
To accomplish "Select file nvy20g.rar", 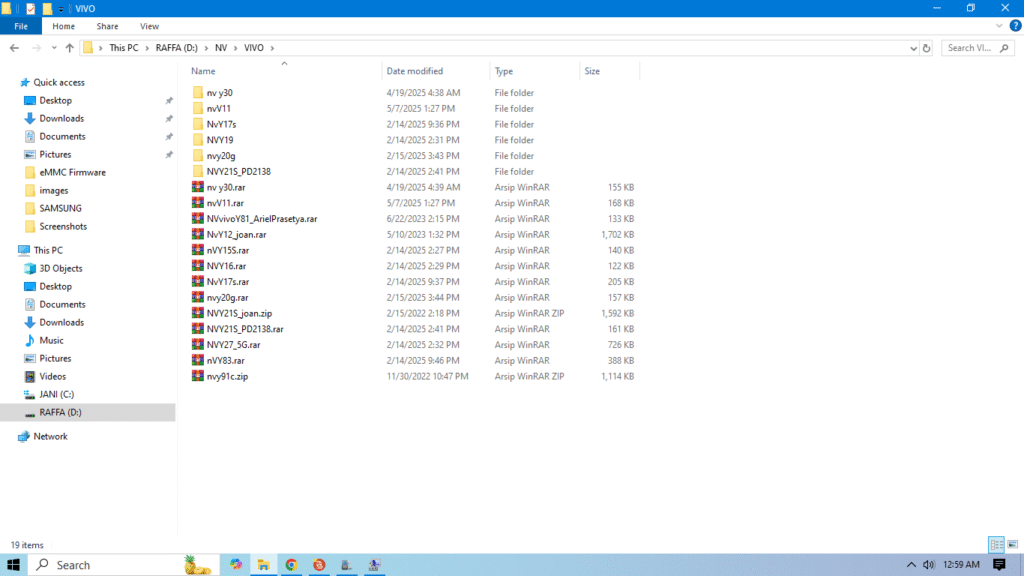I will click(x=227, y=297).
